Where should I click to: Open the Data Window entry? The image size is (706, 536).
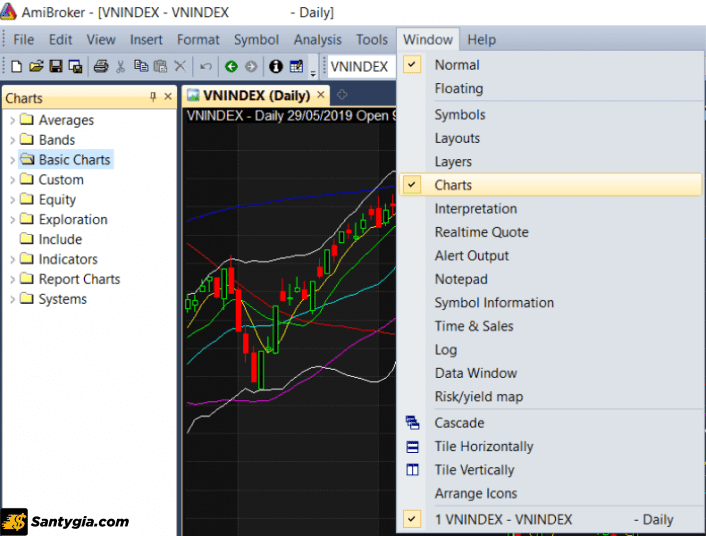click(550, 373)
